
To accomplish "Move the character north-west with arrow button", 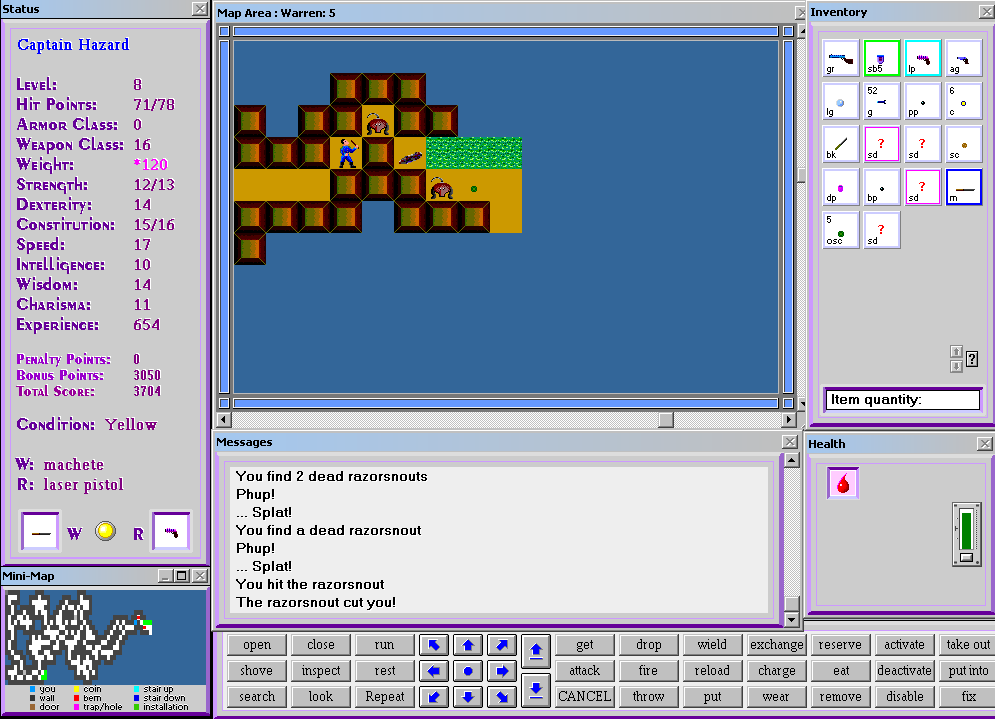I will (x=434, y=645).
